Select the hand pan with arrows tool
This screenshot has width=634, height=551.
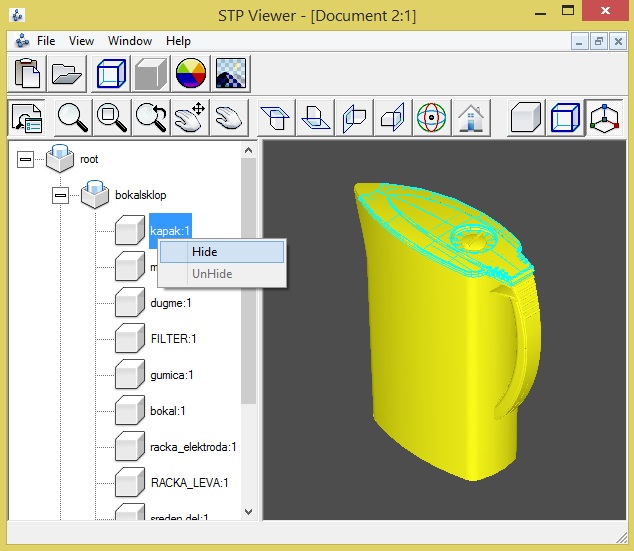190,118
